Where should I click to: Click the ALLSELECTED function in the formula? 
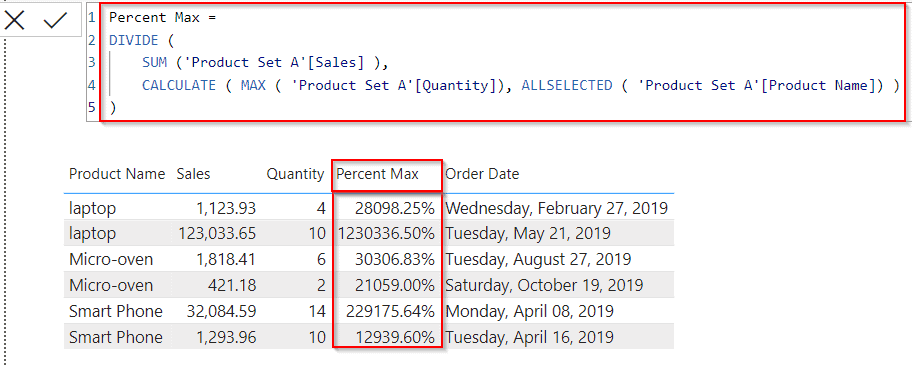pyautogui.click(x=567, y=85)
